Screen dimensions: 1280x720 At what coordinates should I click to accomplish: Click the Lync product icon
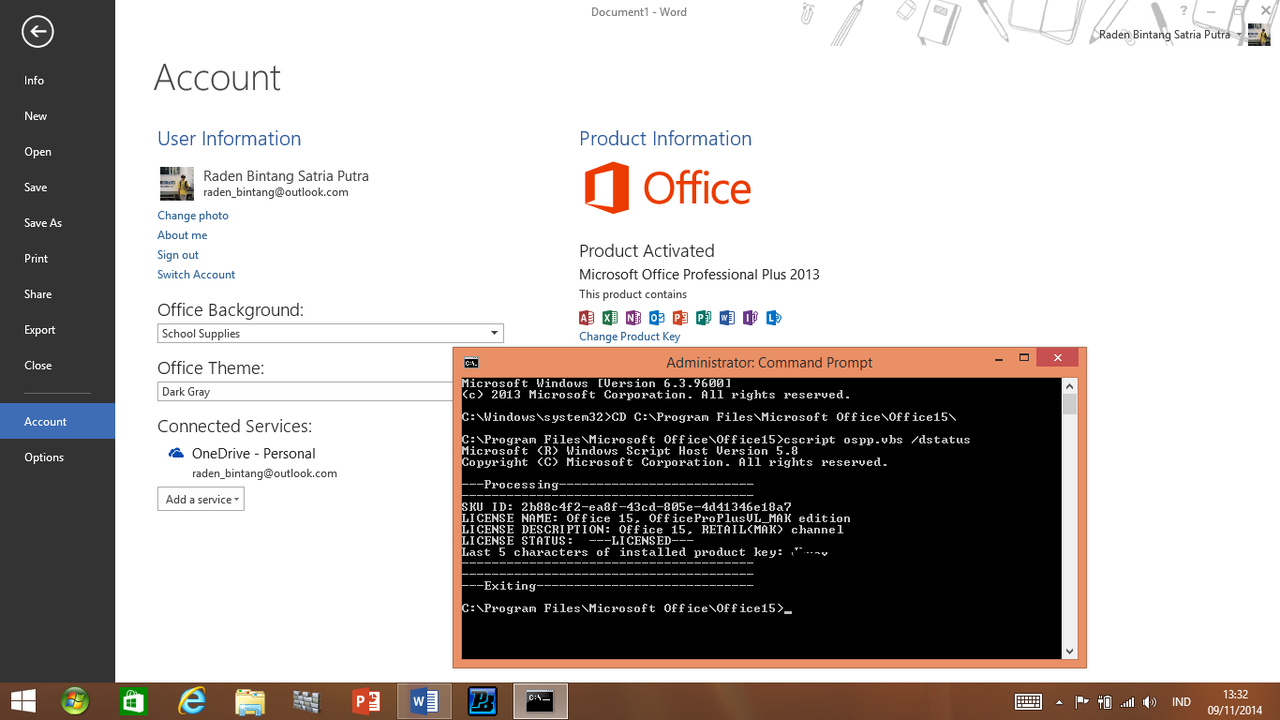click(x=773, y=318)
